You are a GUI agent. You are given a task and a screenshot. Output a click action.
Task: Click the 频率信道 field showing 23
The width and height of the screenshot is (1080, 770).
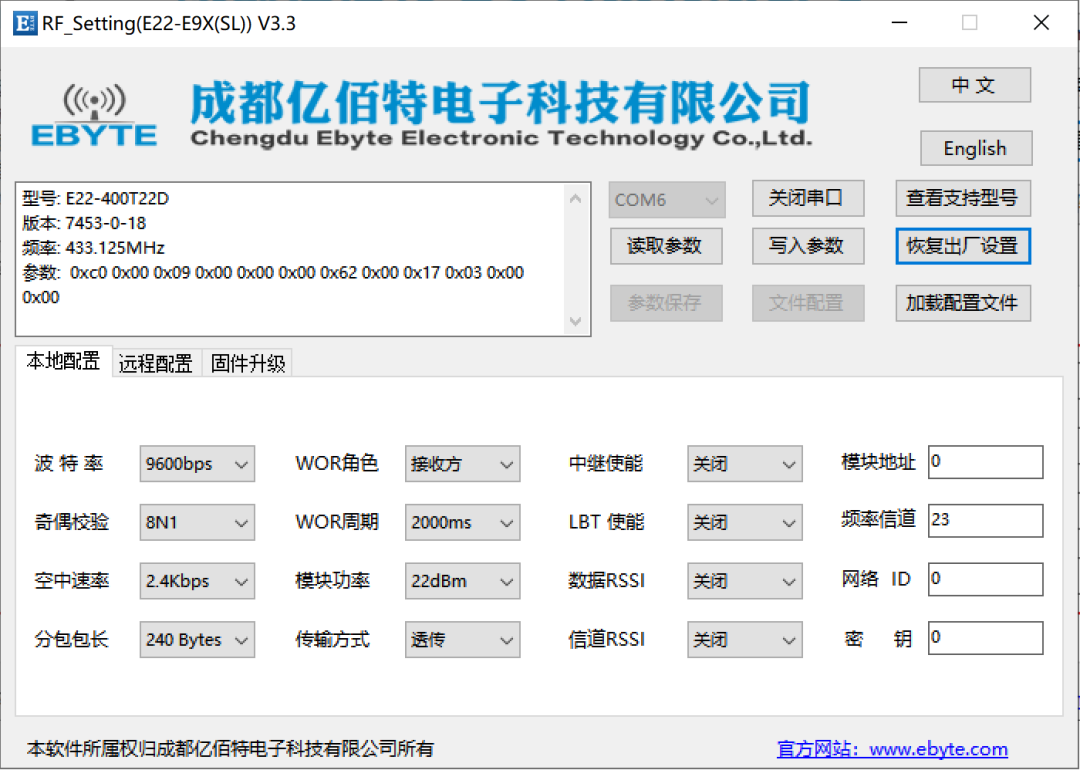point(986,521)
